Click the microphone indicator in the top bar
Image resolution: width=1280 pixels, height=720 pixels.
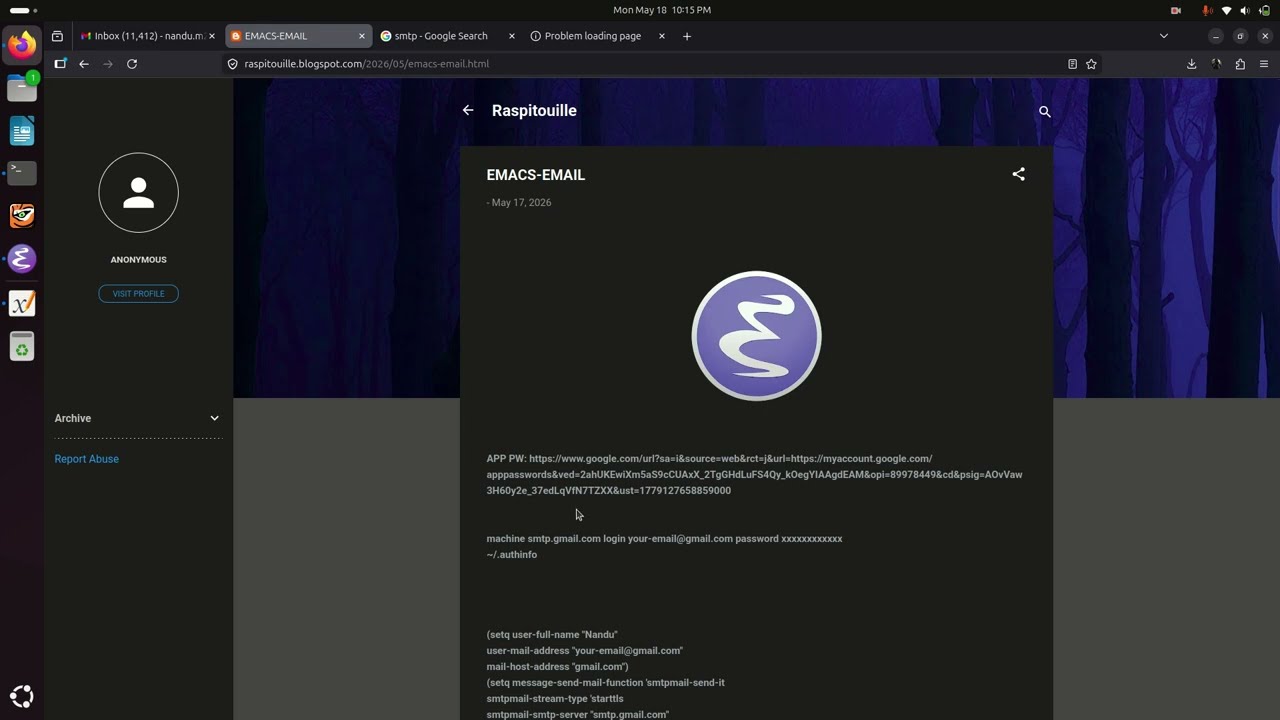point(1208,10)
